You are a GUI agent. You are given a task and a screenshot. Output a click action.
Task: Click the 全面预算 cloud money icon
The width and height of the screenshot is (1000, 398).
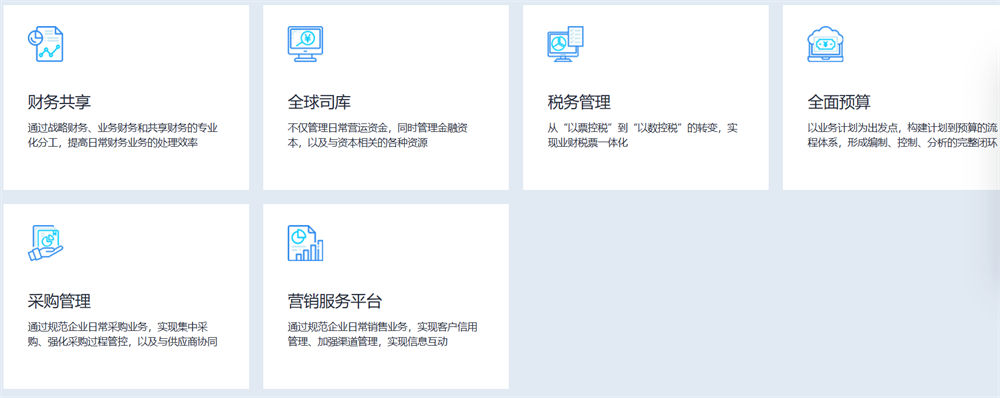pos(825,44)
